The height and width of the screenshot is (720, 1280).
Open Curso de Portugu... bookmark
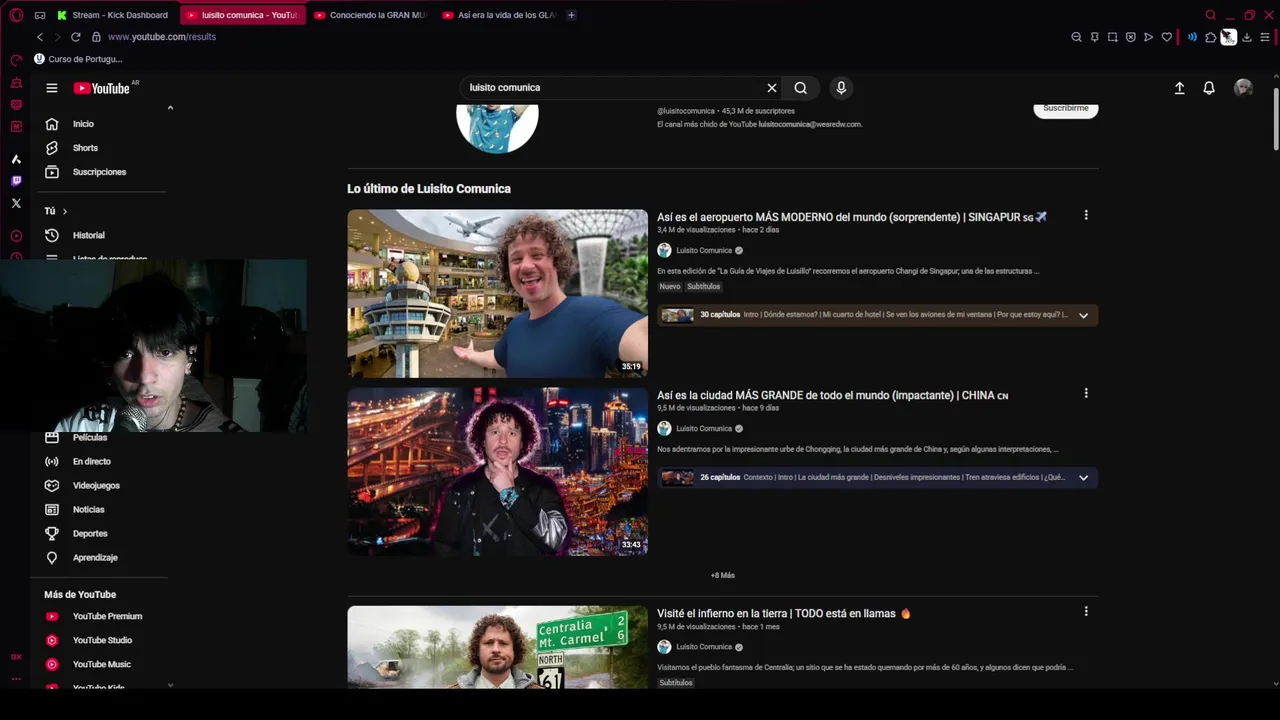tap(78, 59)
